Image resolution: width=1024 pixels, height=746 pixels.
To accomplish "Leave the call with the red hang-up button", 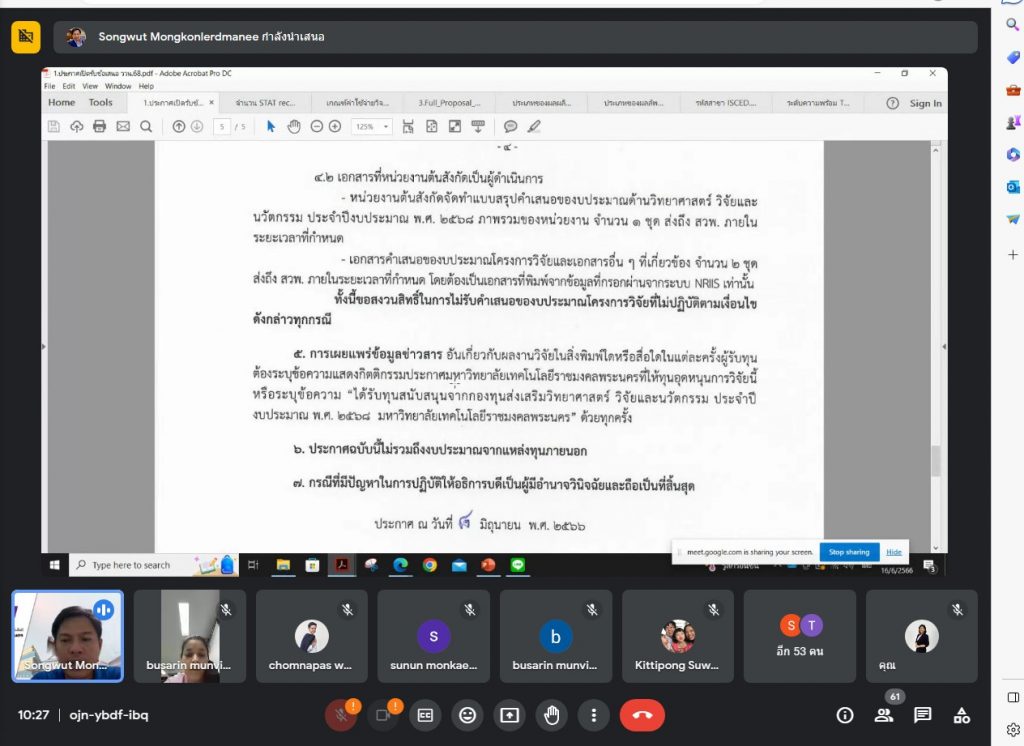I will [x=642, y=715].
